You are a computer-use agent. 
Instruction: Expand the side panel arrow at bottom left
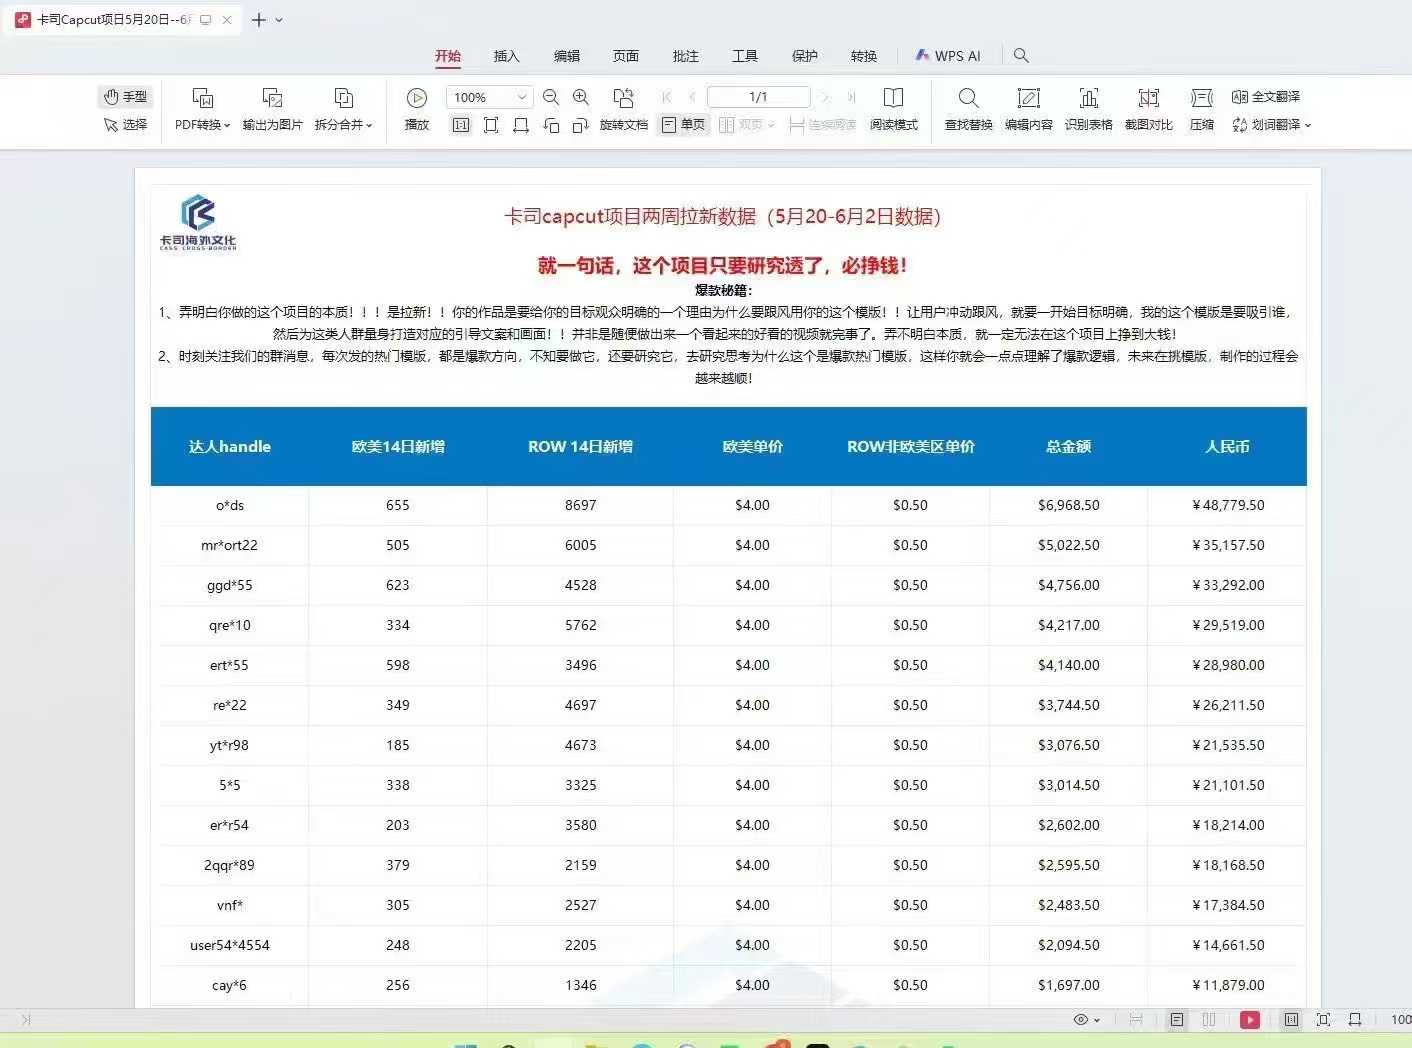tap(26, 1020)
